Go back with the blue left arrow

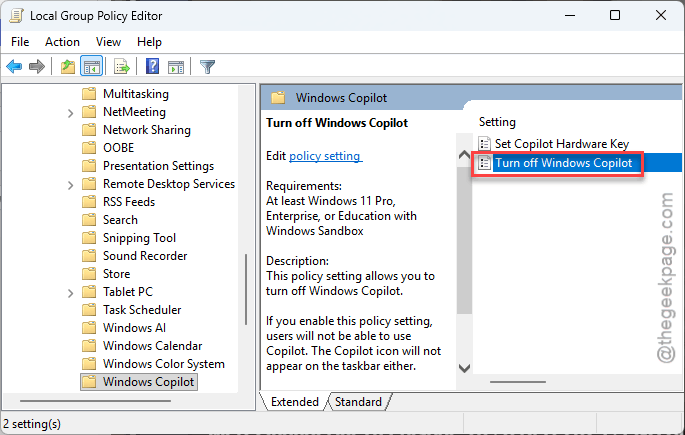14,67
